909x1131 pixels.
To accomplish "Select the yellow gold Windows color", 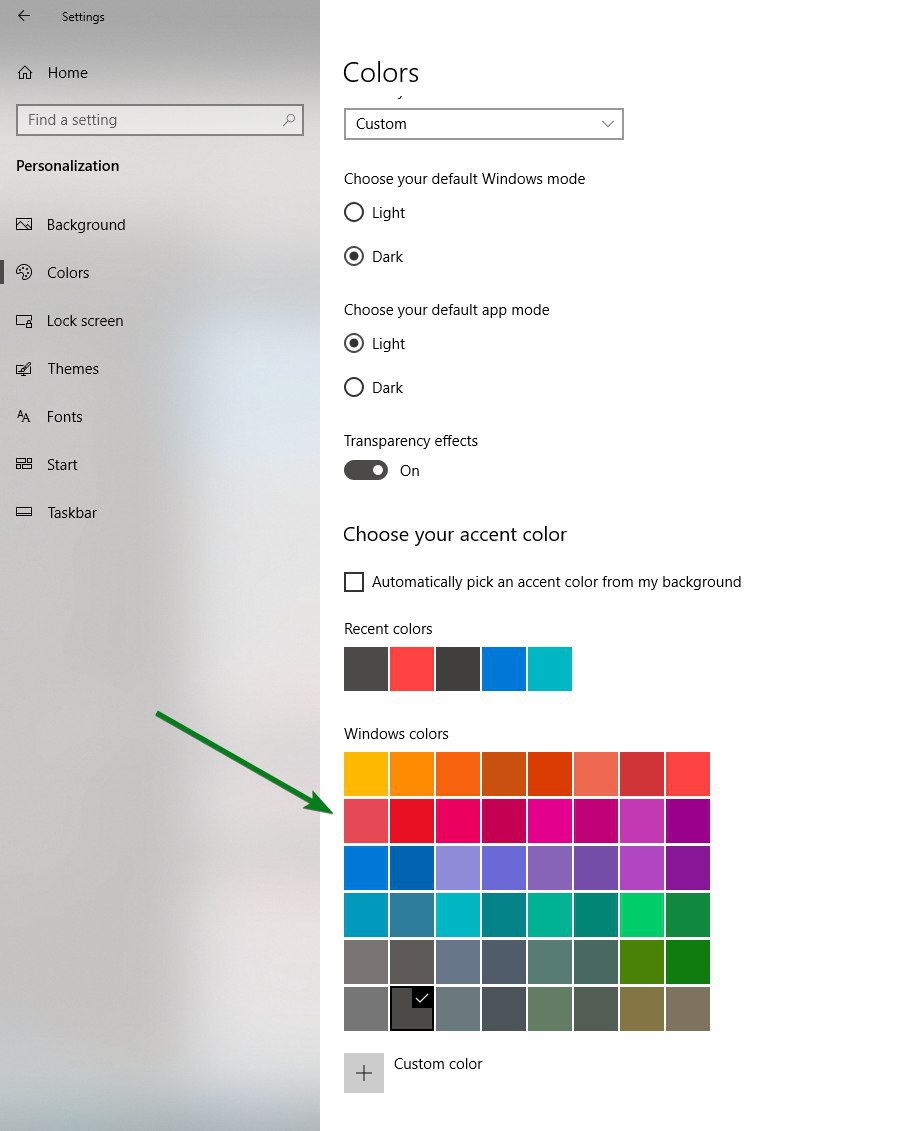I will click(366, 774).
